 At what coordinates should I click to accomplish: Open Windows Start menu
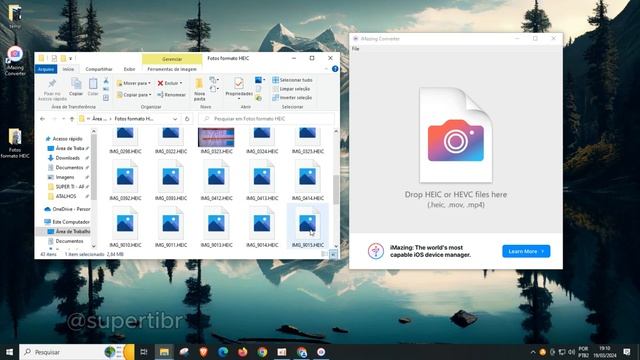(9, 352)
